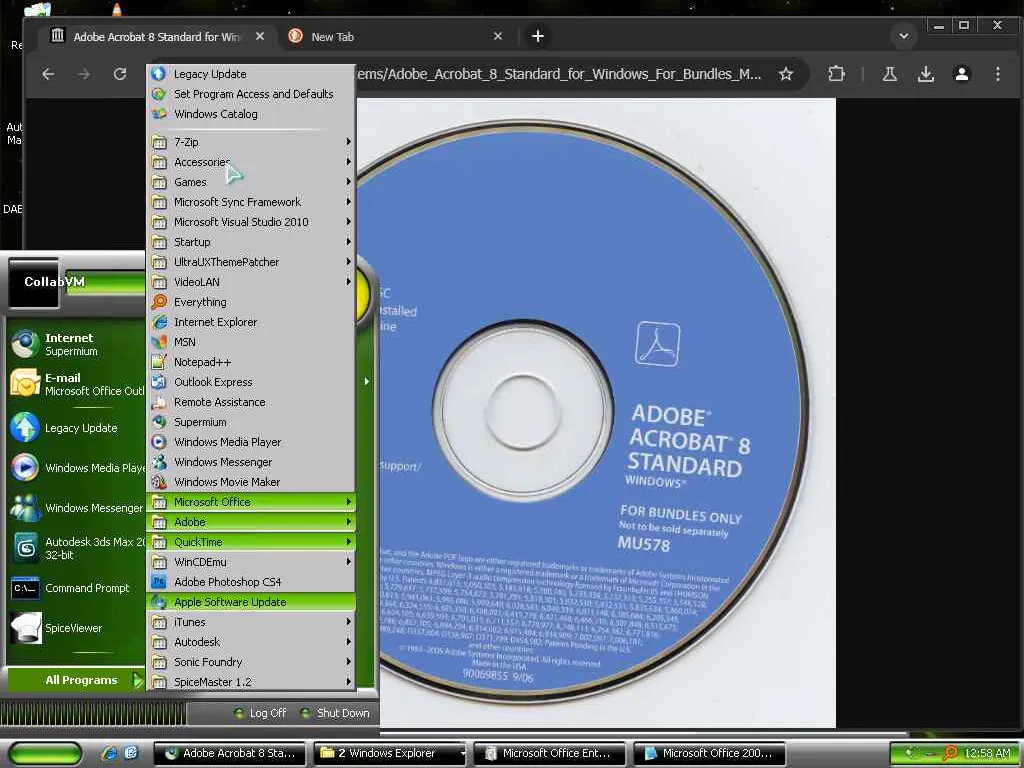
Task: Switch to Adobe Acrobat 8 taskbar button
Action: 229,754
